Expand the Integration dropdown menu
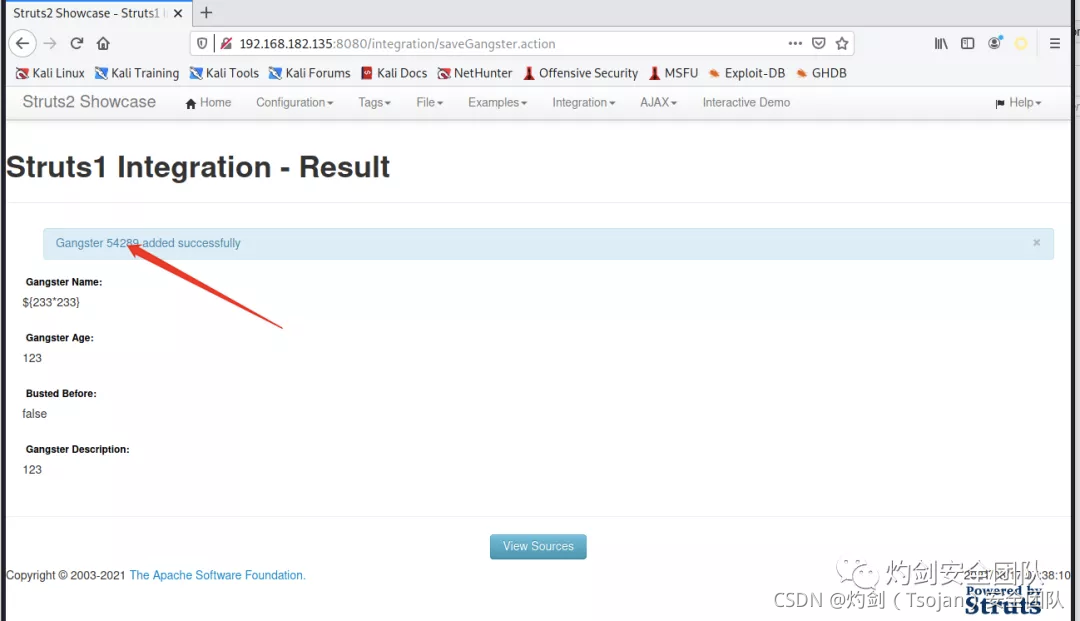This screenshot has width=1080, height=621. 583,103
